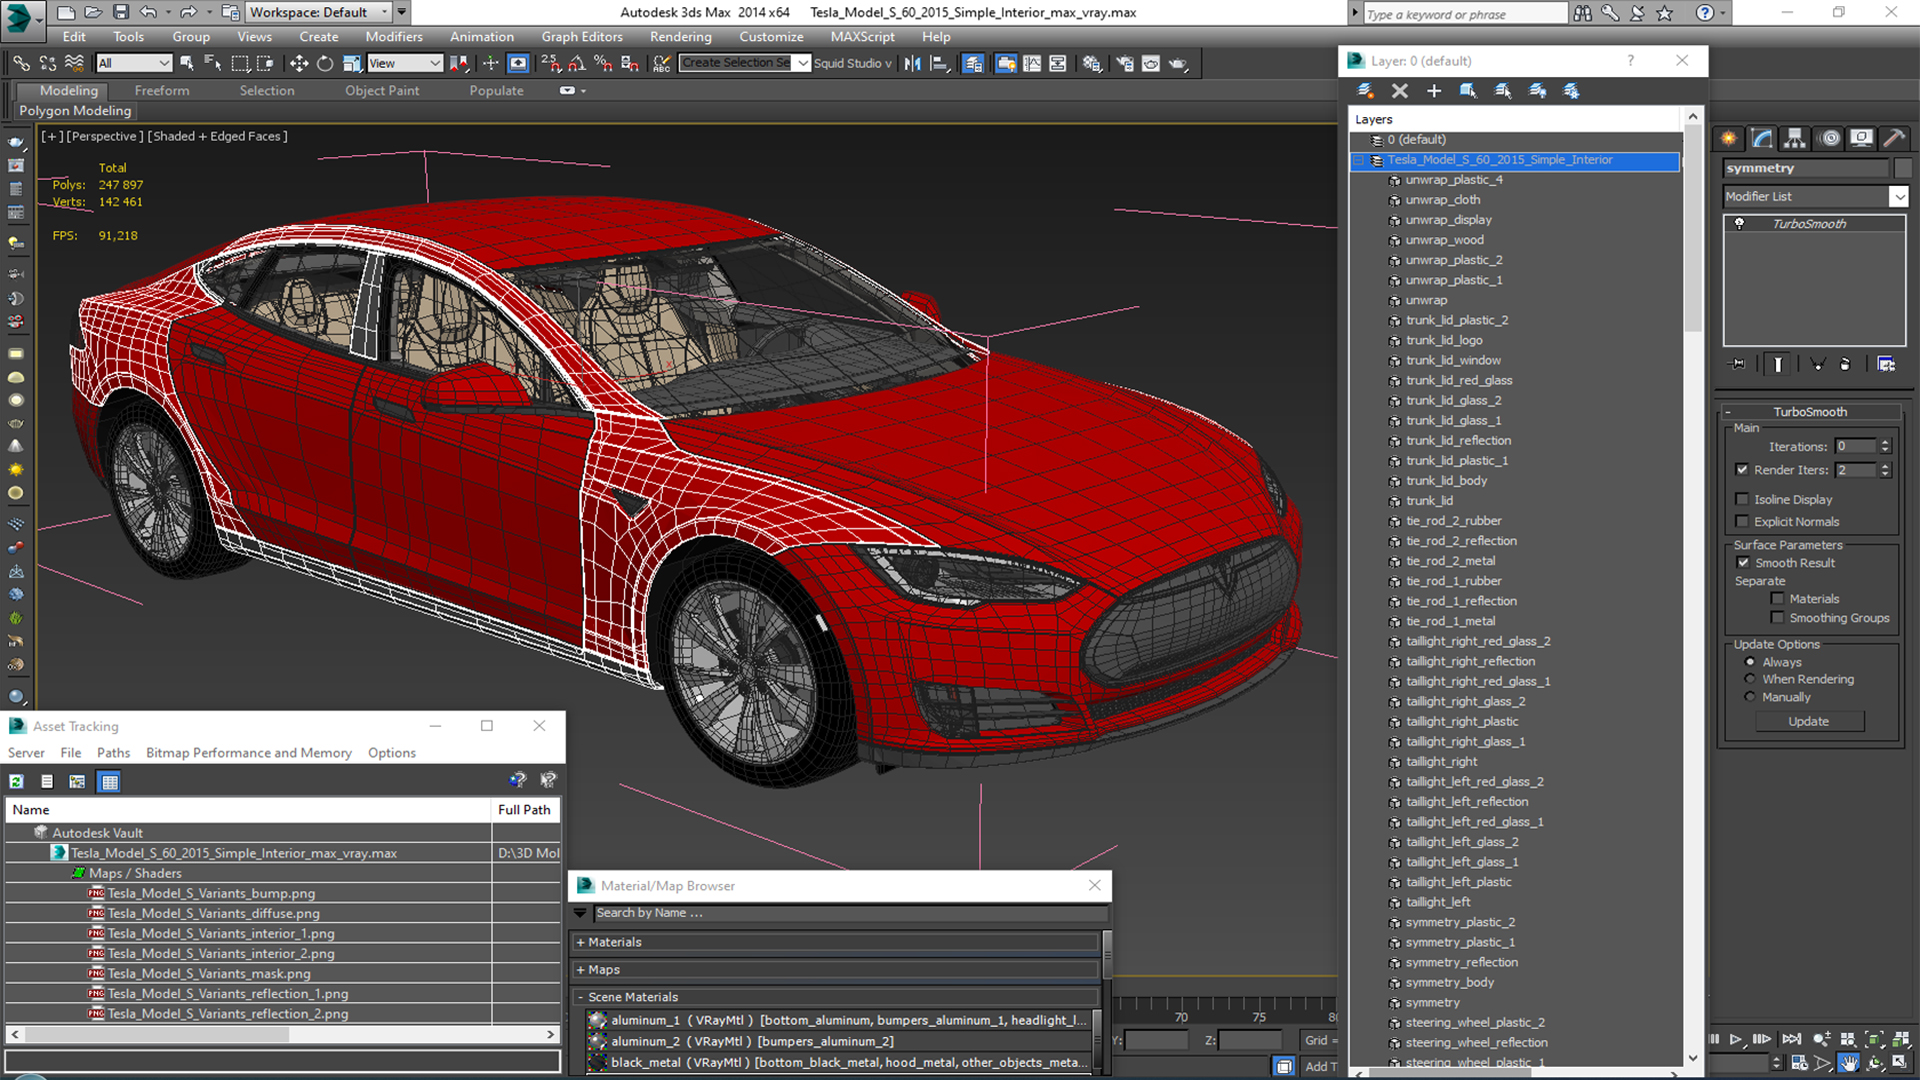Click the Save file icon
This screenshot has width=1920, height=1080.
coord(121,12)
